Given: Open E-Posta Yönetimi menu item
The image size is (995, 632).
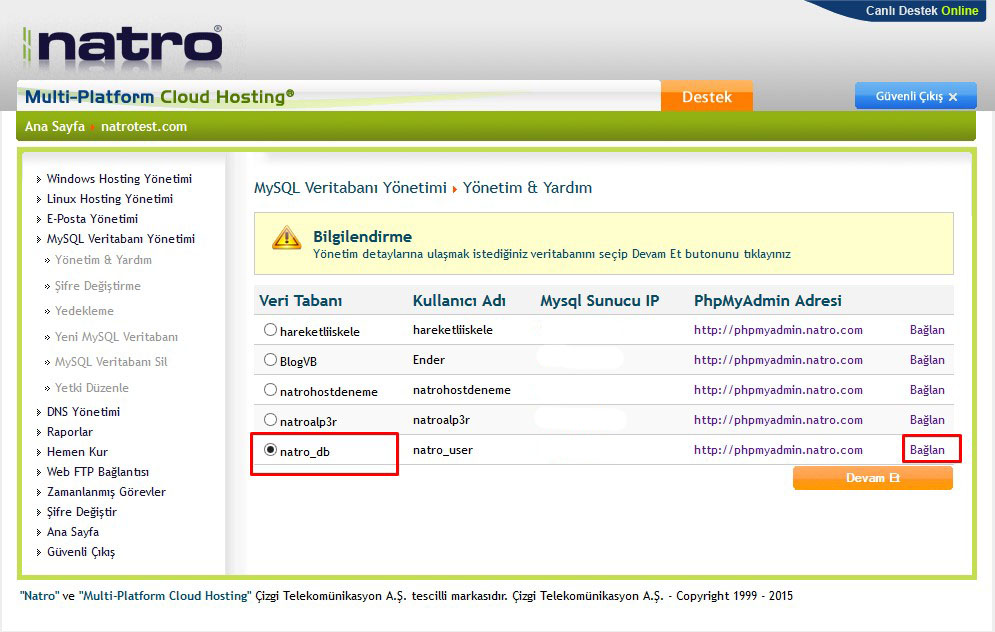Looking at the screenshot, I should click(x=92, y=219).
